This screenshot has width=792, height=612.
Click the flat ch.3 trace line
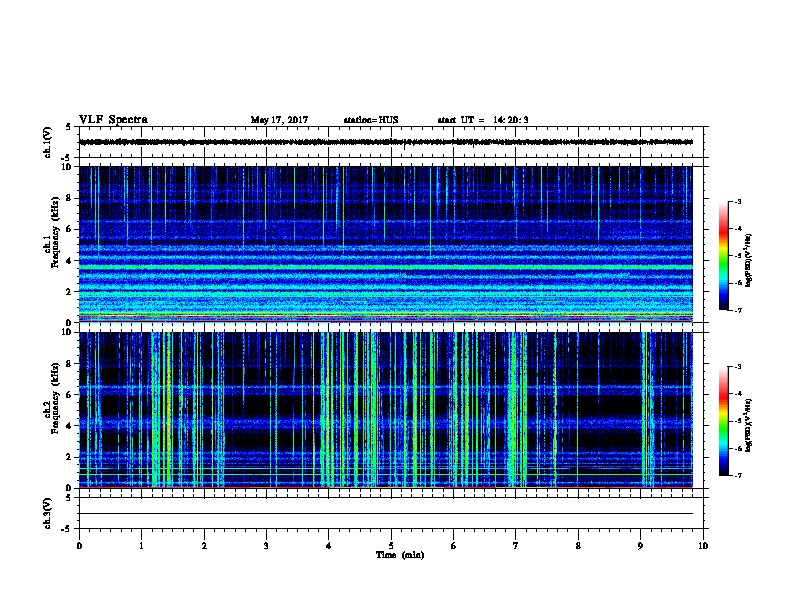point(386,514)
